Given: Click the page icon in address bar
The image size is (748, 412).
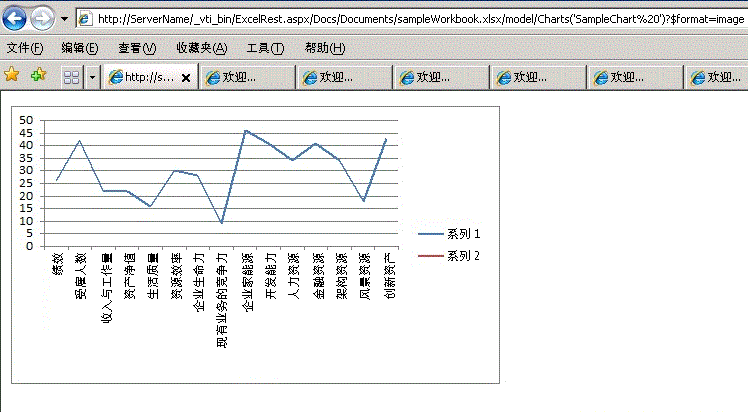Looking at the screenshot, I should [x=84, y=19].
